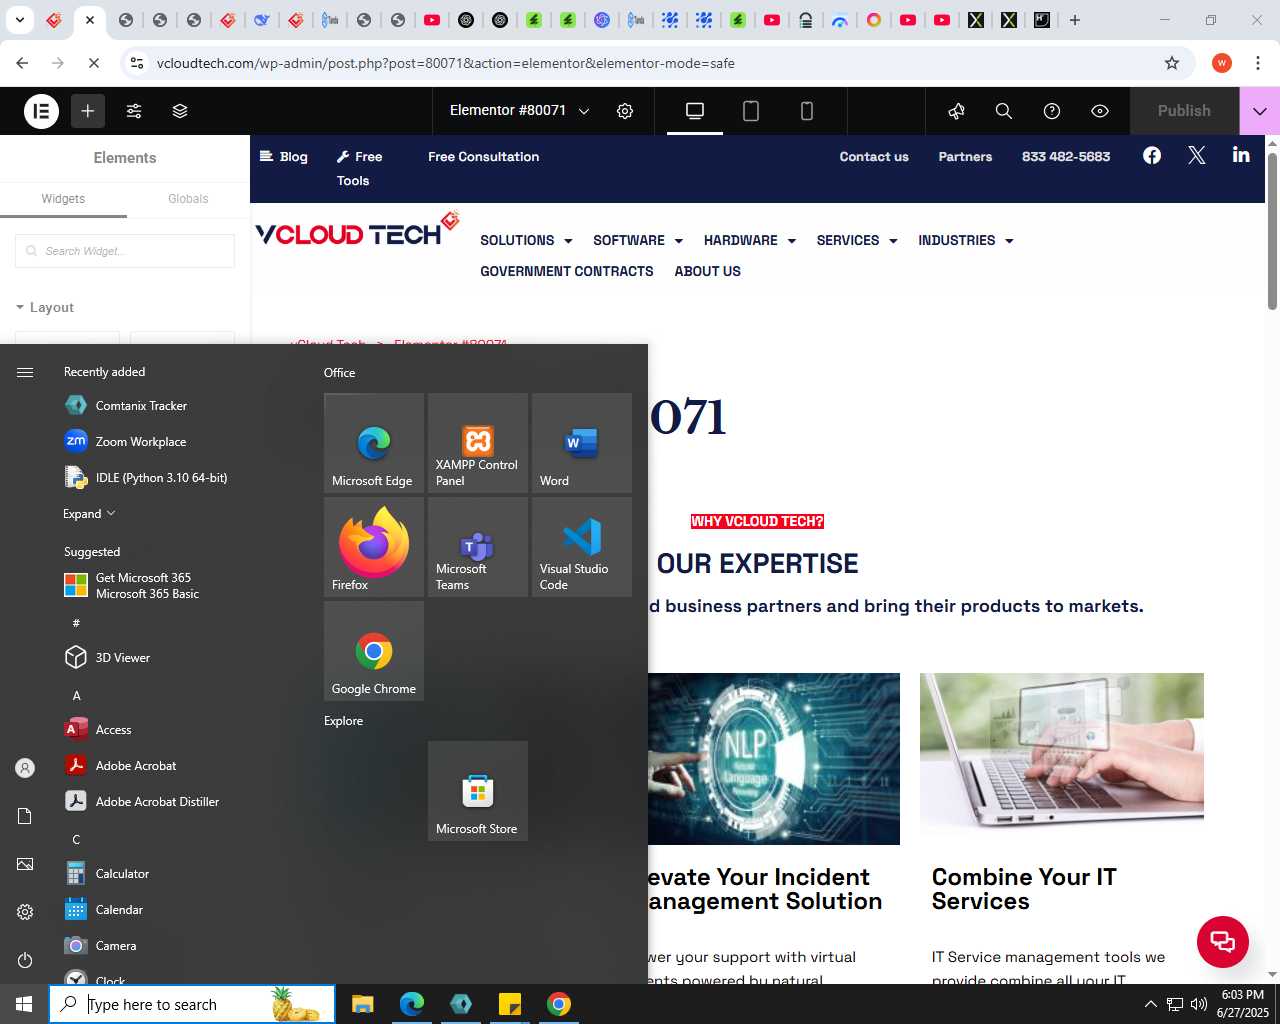Click the Publish button
Viewport: 1280px width, 1024px height.
pos(1184,111)
